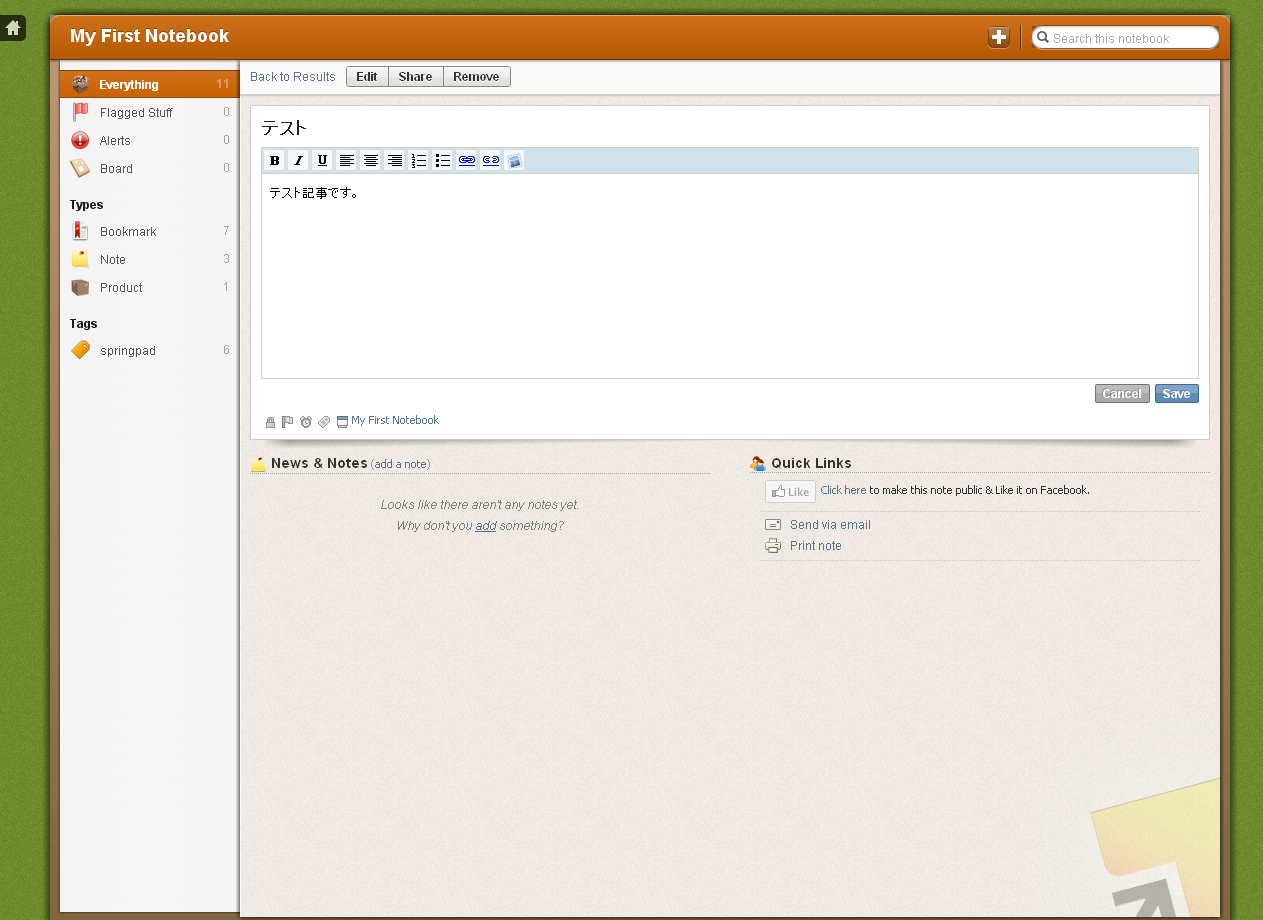Viewport: 1263px width, 920px height.
Task: Click the brown Product box icon
Action: tap(80, 287)
